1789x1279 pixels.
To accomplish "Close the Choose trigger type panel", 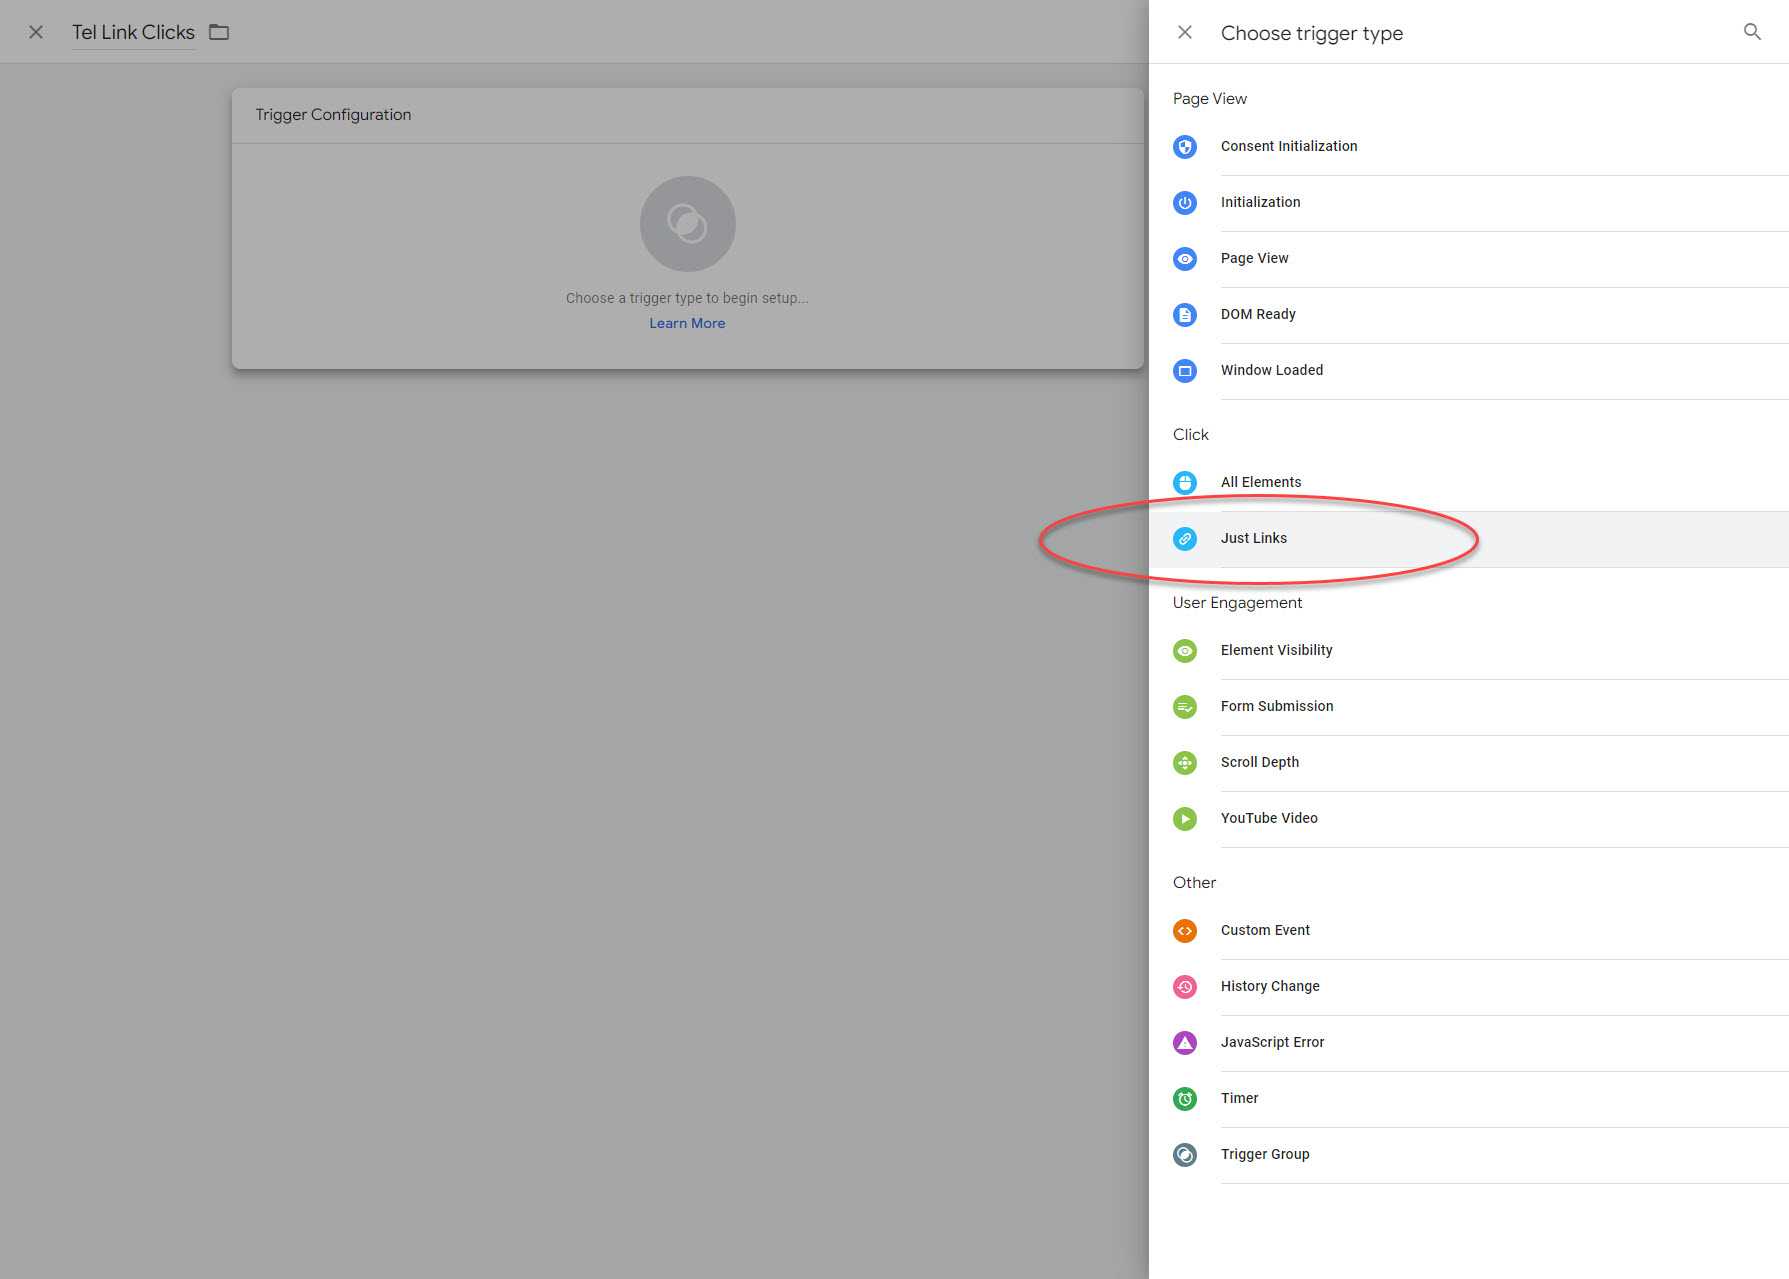I will [1185, 32].
